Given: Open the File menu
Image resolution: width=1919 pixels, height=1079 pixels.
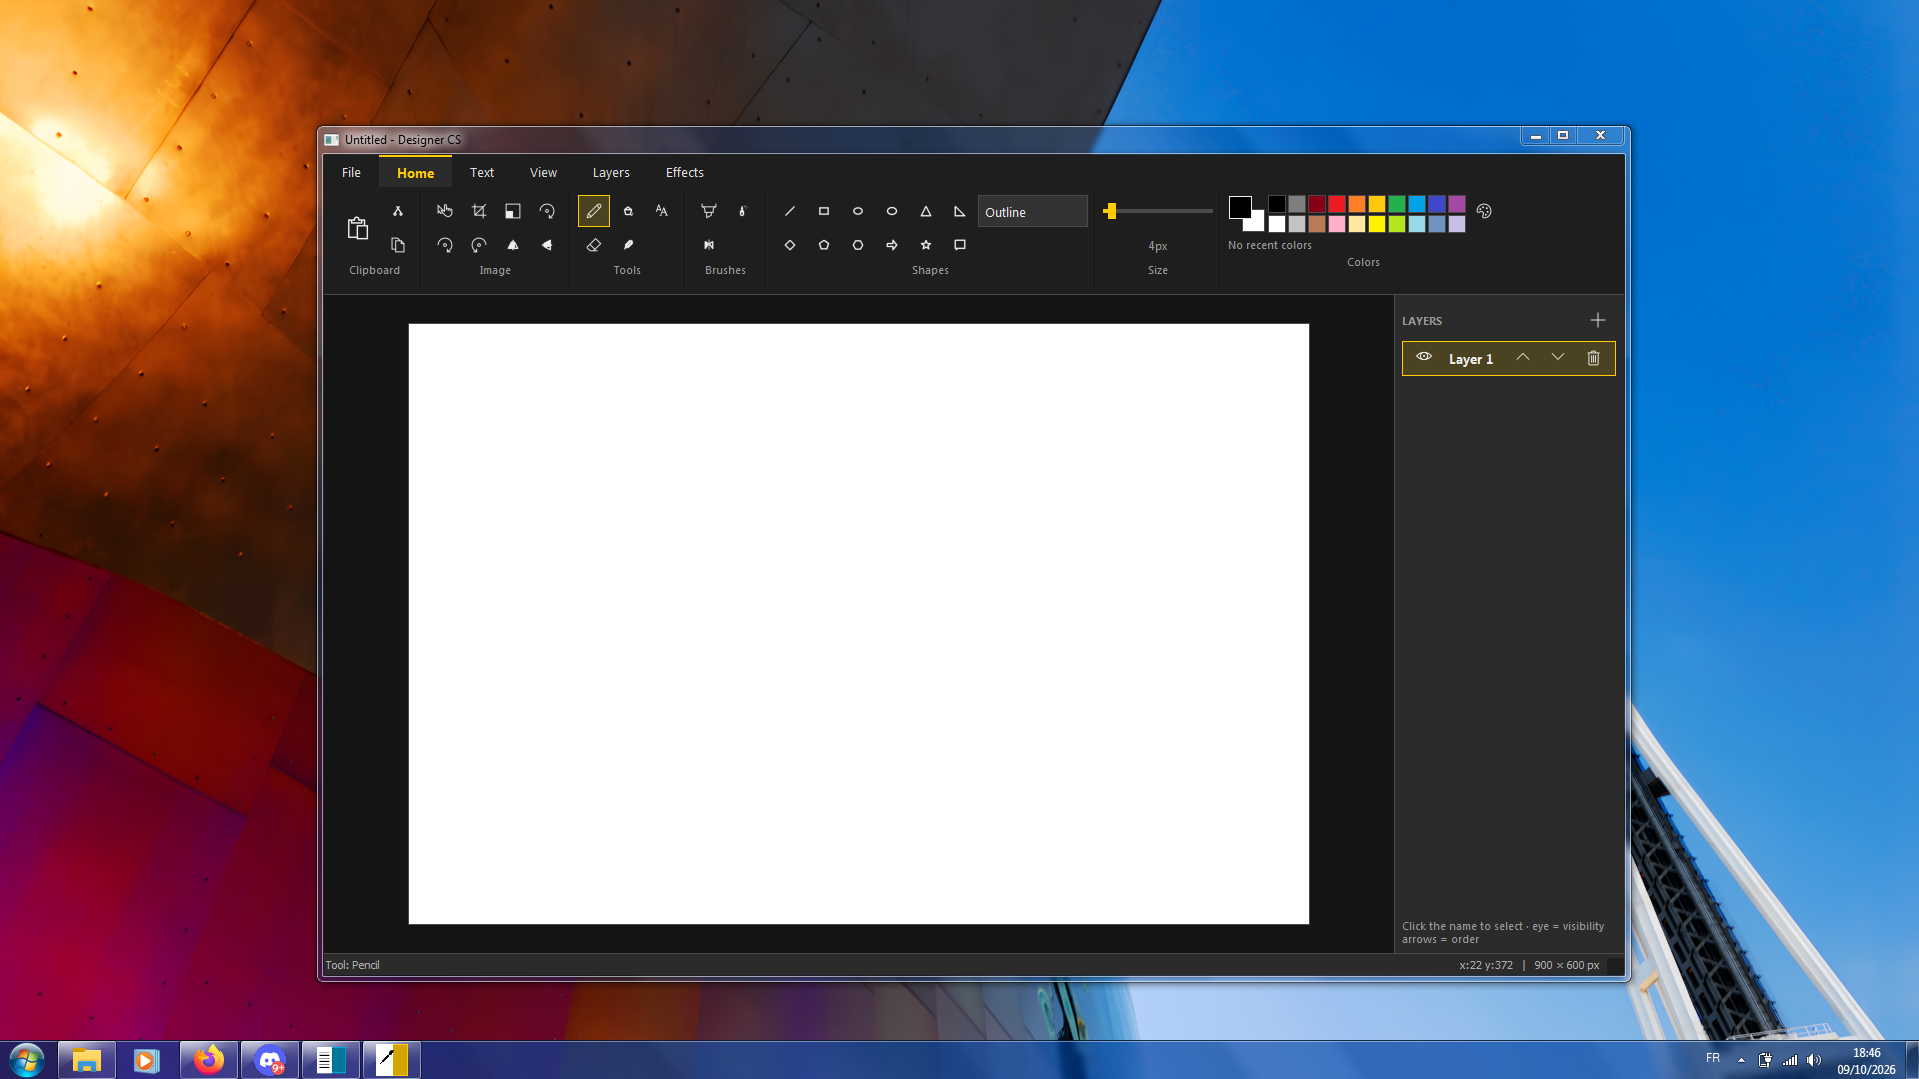Looking at the screenshot, I should pyautogui.click(x=351, y=172).
